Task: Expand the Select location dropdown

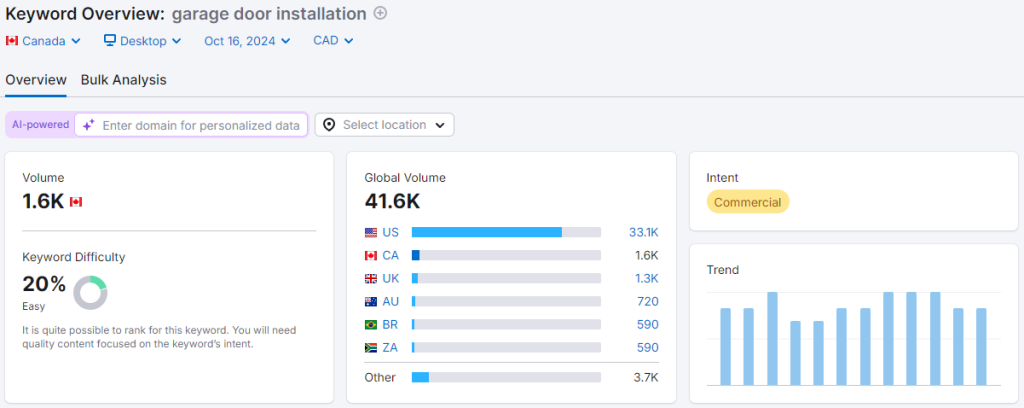Action: pyautogui.click(x=385, y=125)
